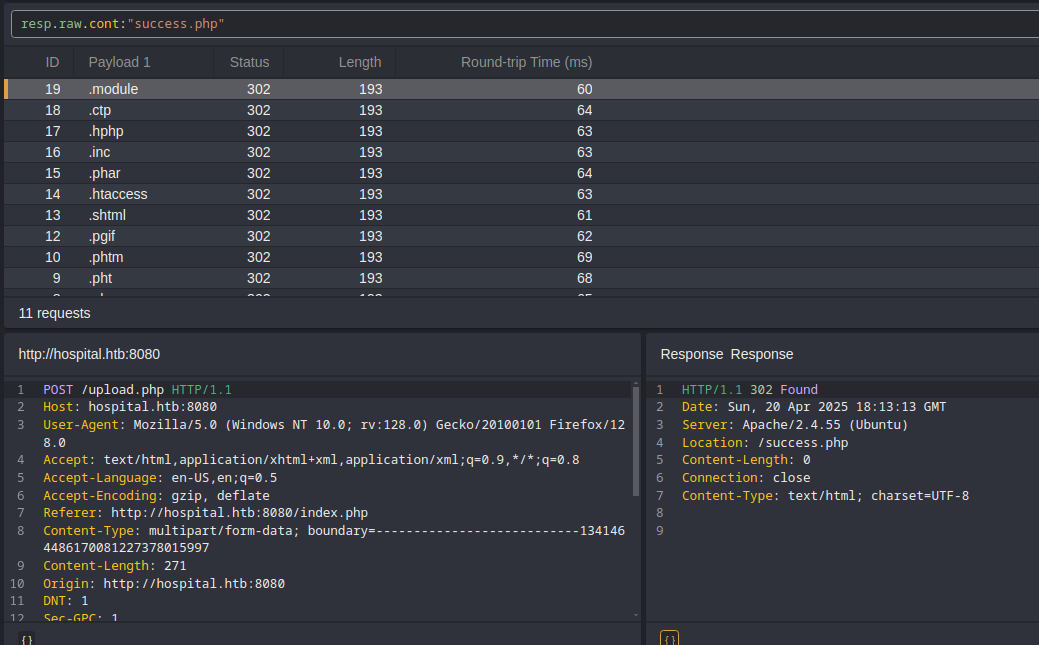Click status 302 in .phar row
Image resolution: width=1039 pixels, height=645 pixels.
[258, 174]
